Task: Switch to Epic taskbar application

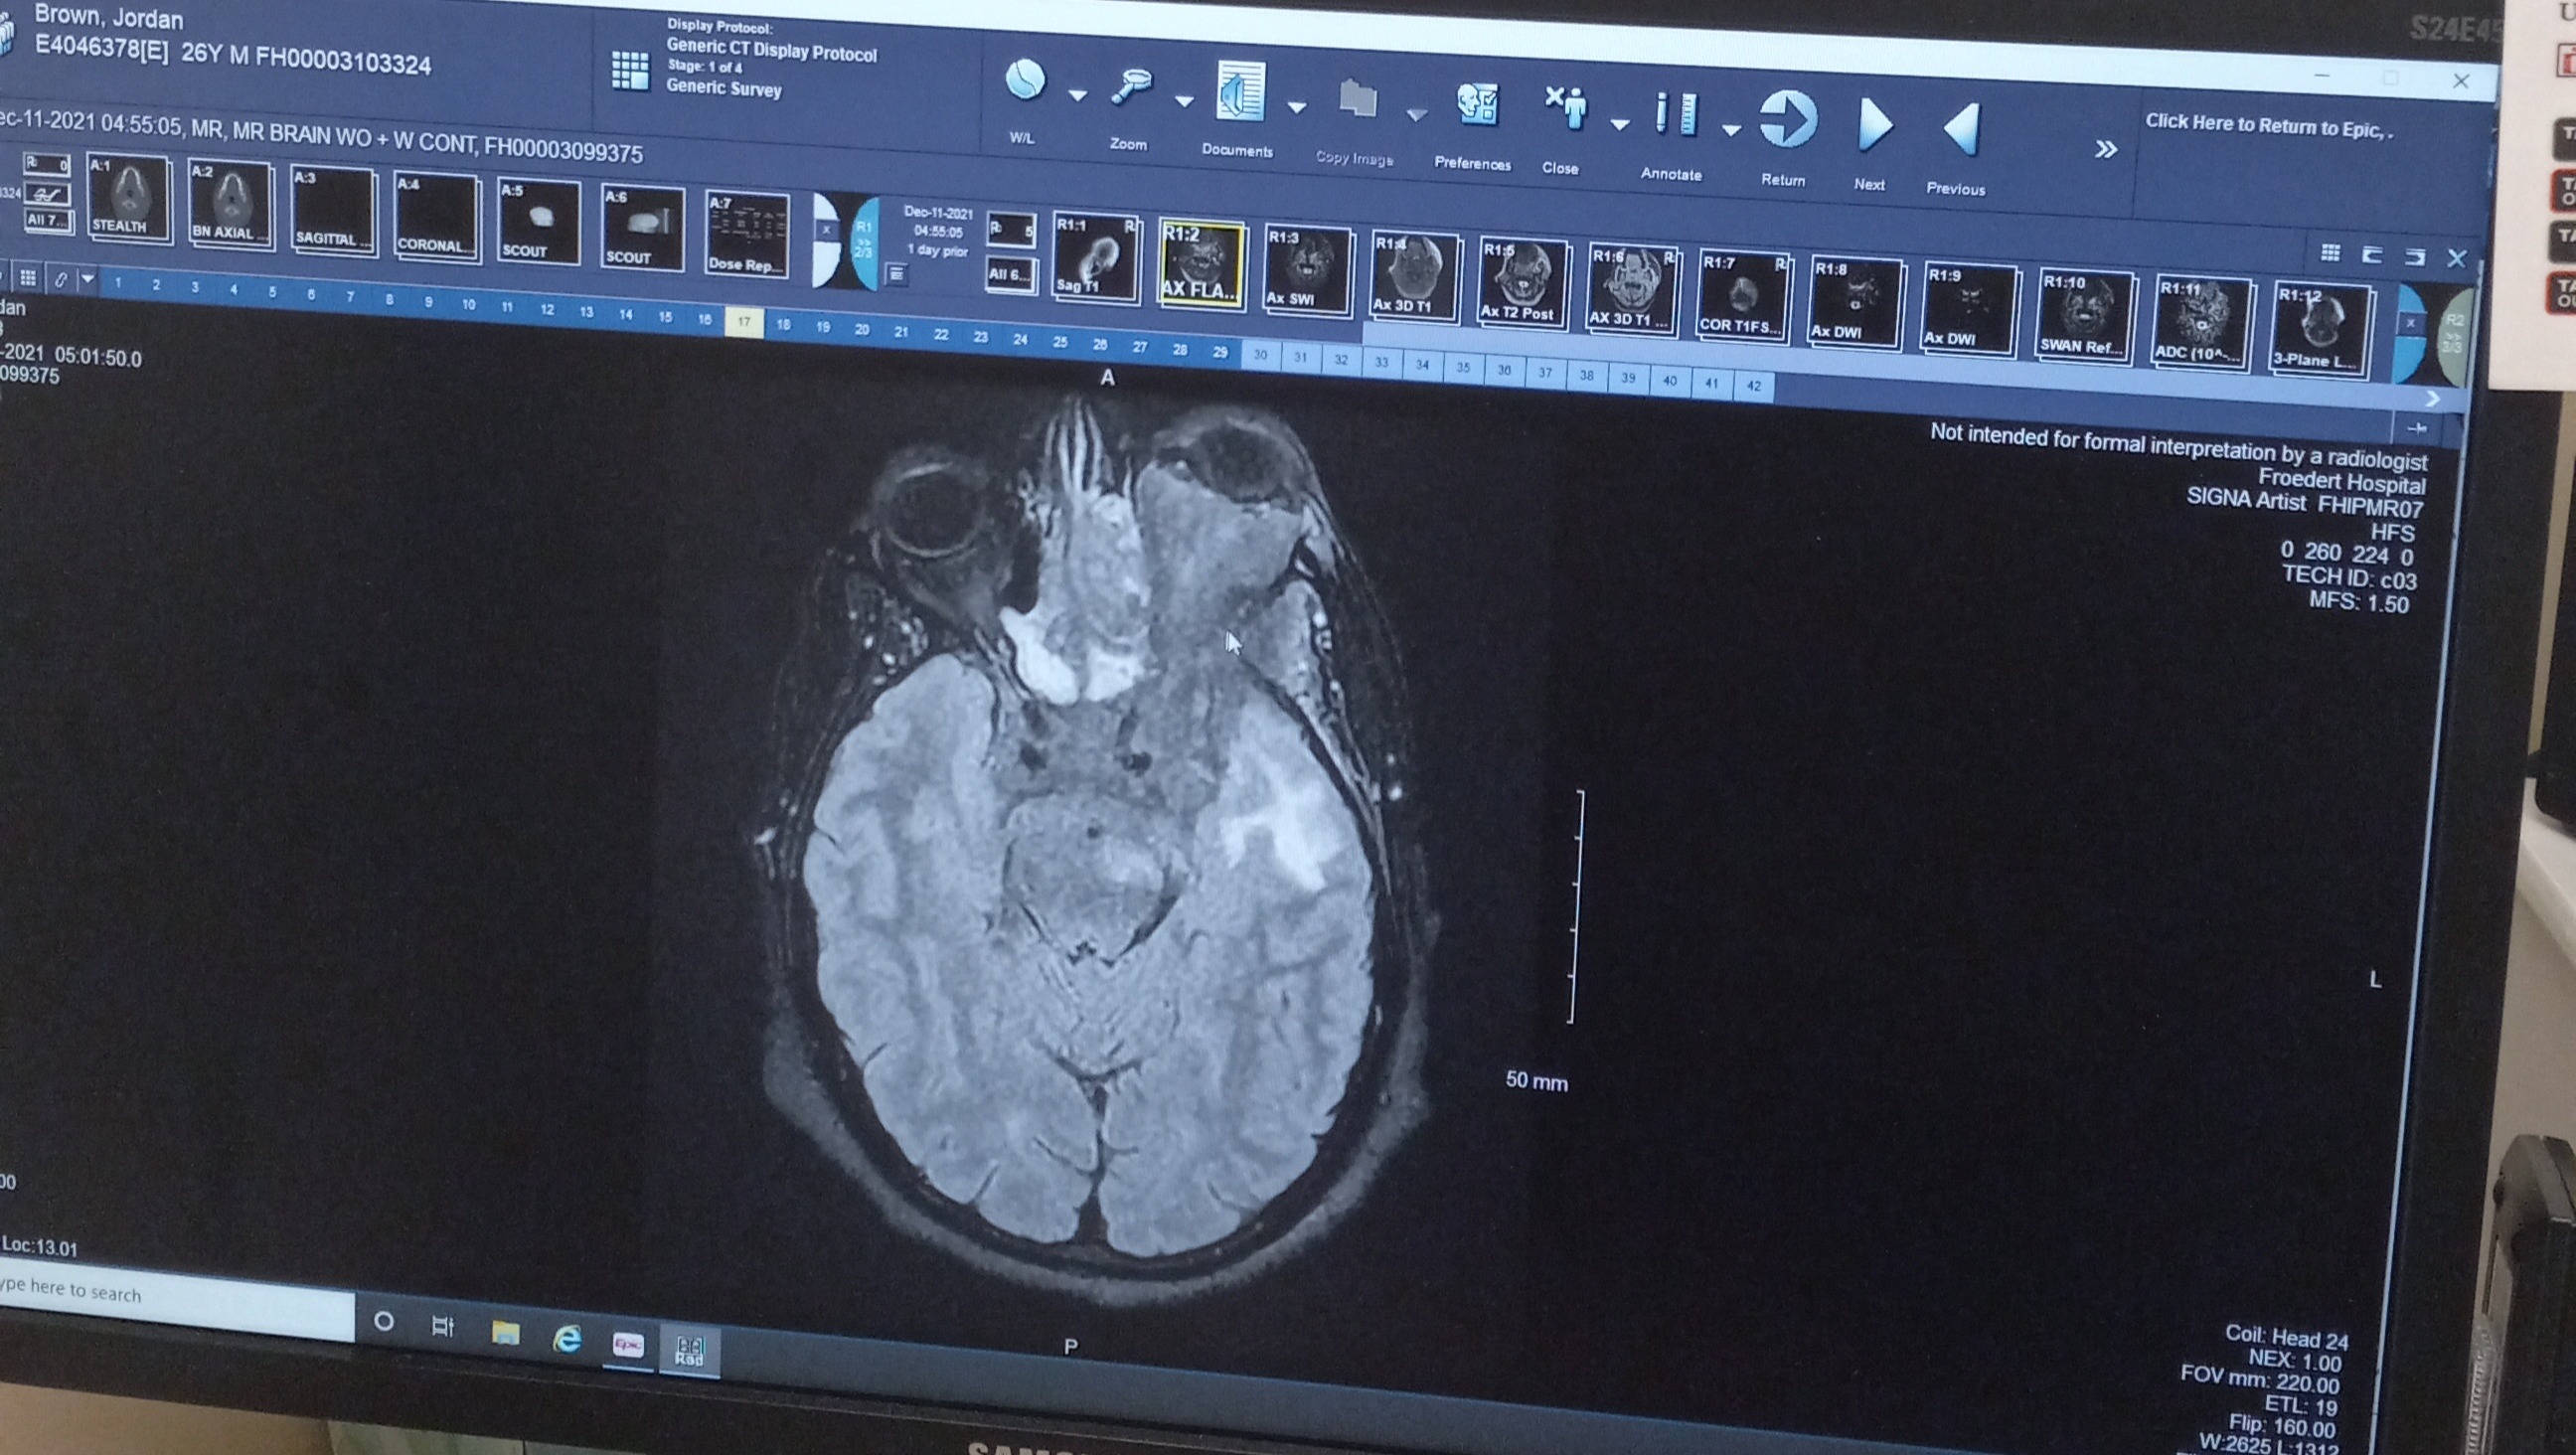Action: point(628,1345)
